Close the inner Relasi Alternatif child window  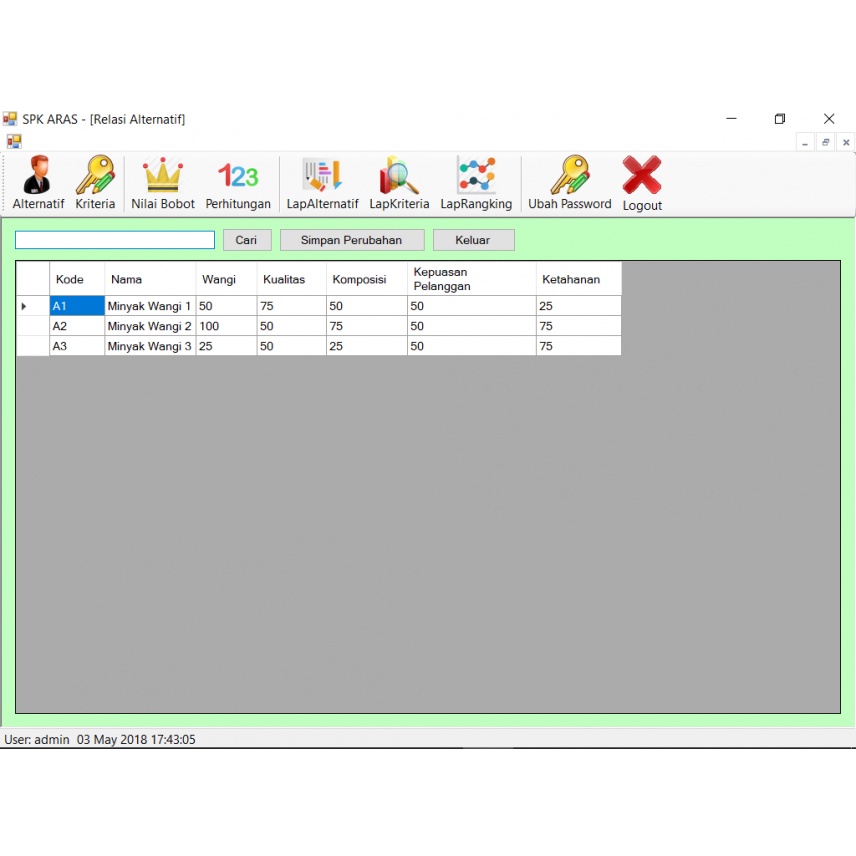click(x=846, y=142)
